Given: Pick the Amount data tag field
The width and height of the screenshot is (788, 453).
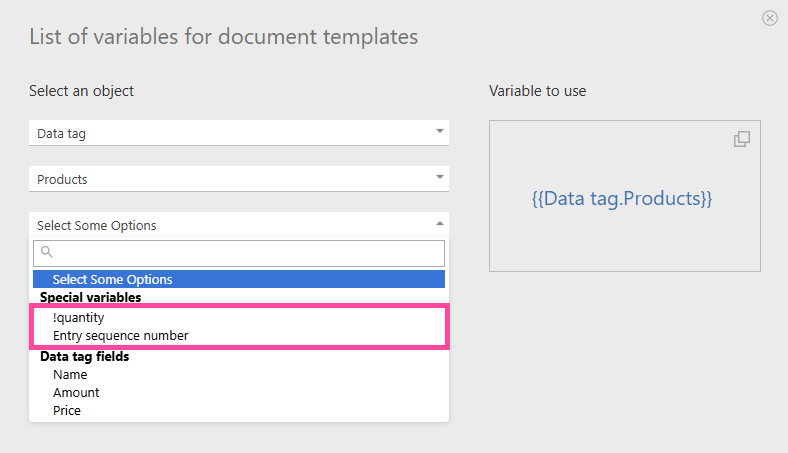Looking at the screenshot, I should tap(76, 392).
